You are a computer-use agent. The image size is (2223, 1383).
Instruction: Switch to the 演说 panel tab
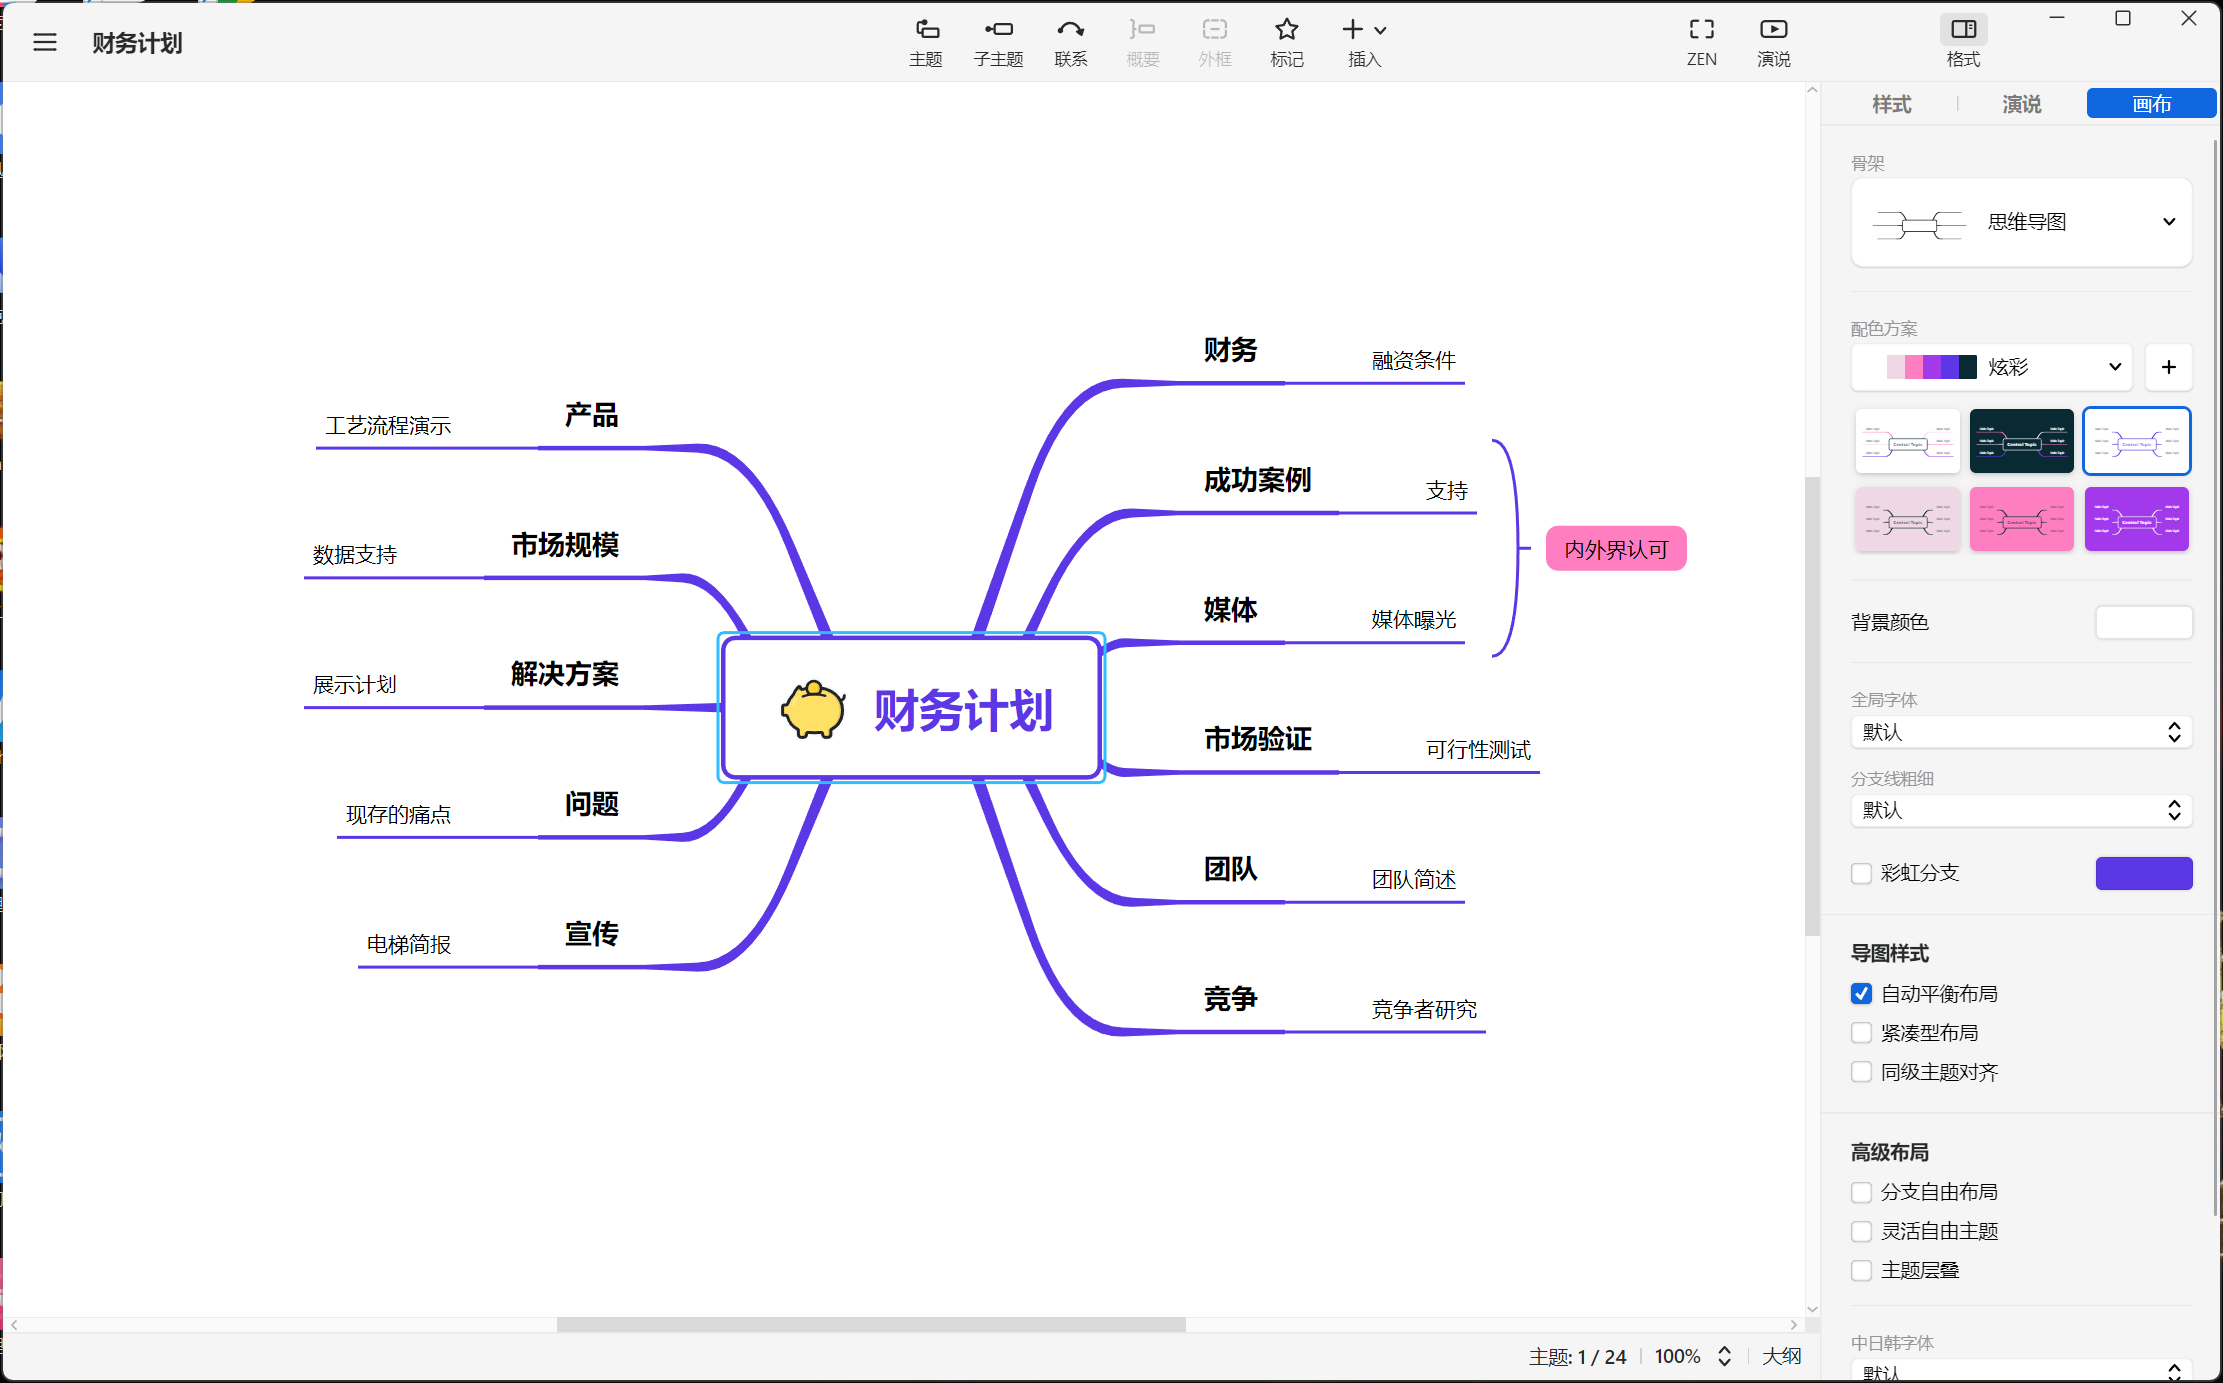tap(2021, 104)
